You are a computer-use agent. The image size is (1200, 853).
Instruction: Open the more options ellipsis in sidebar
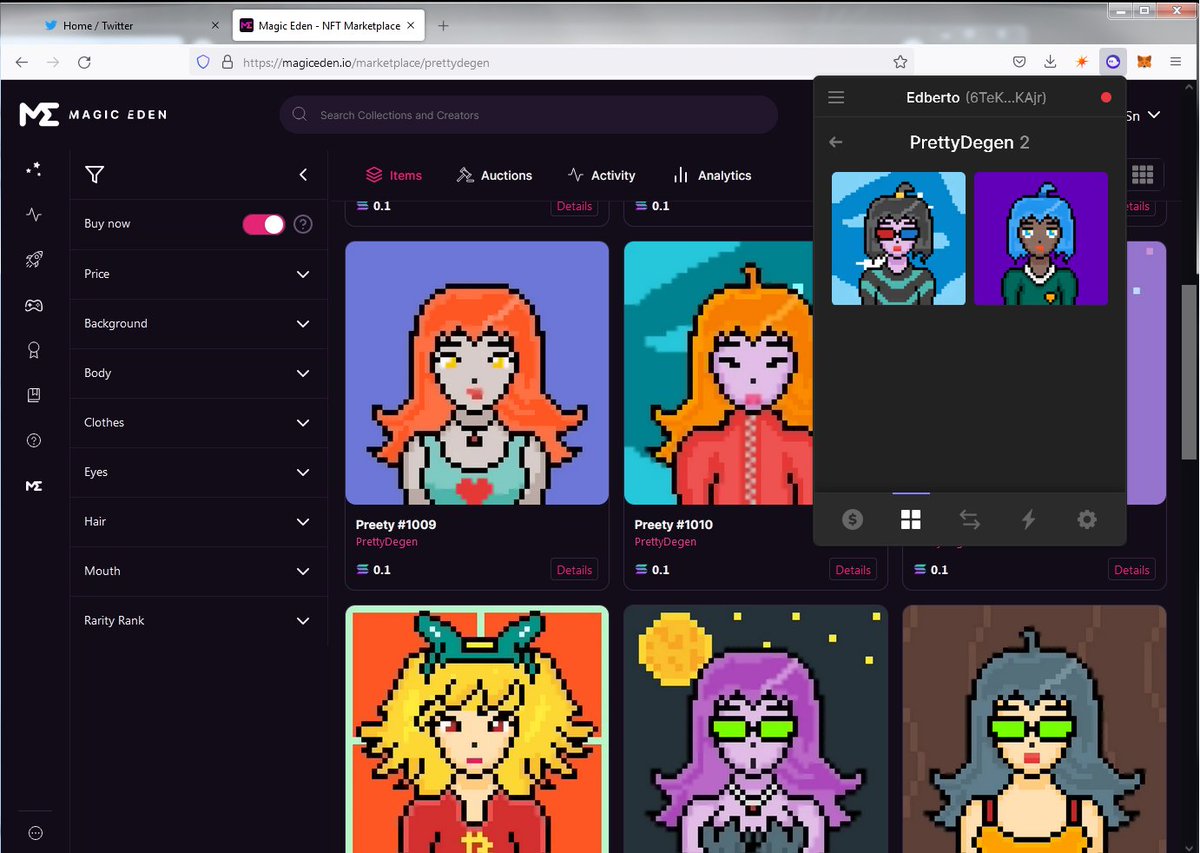pos(35,833)
